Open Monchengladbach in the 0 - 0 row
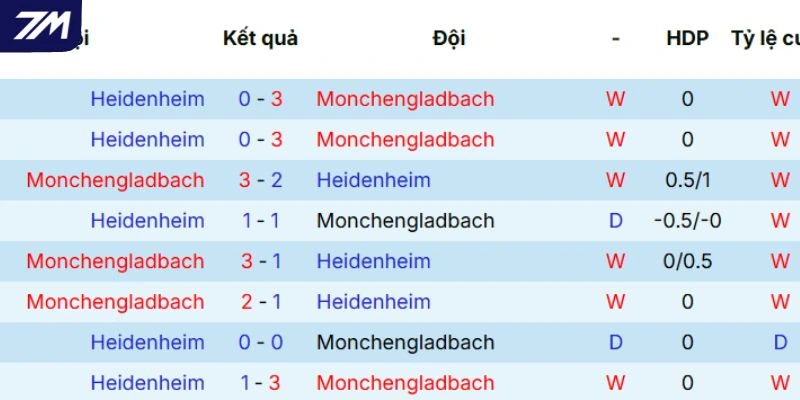 pyautogui.click(x=405, y=343)
